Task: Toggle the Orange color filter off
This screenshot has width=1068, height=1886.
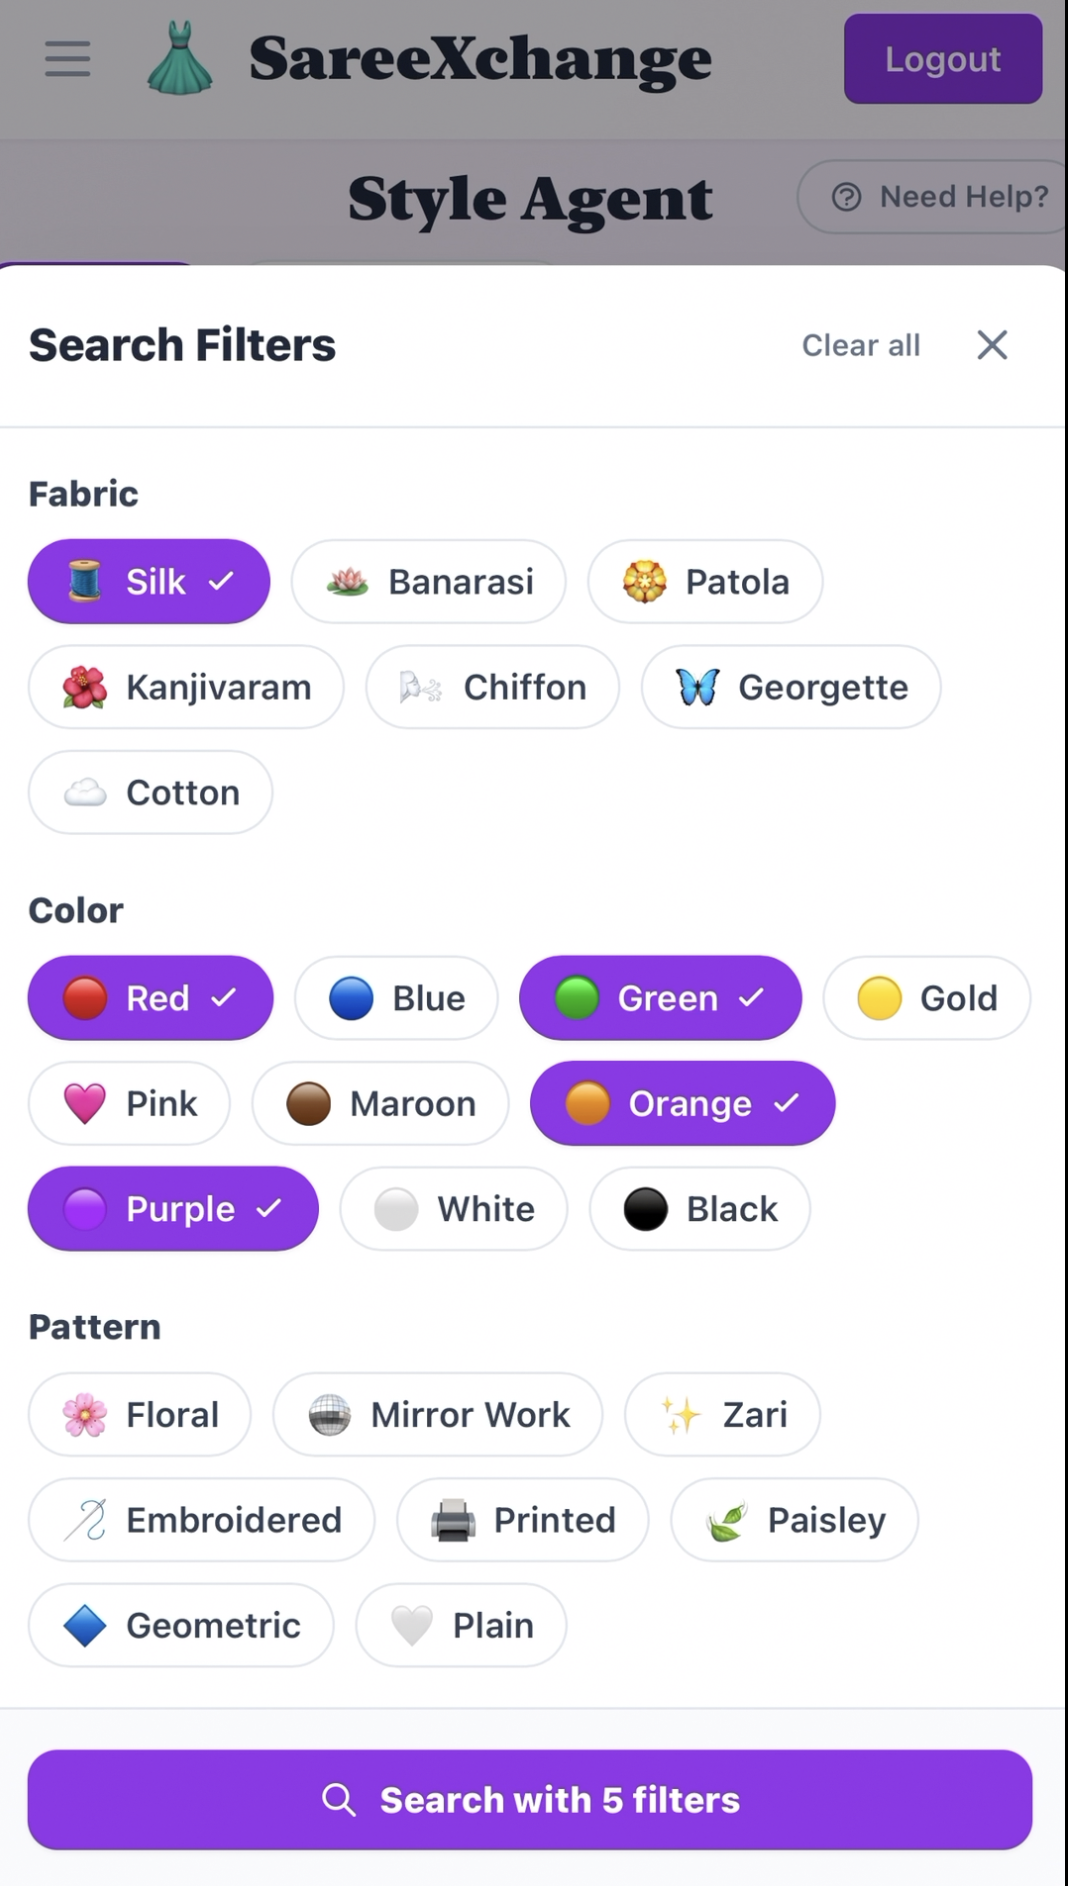Action: 681,1103
